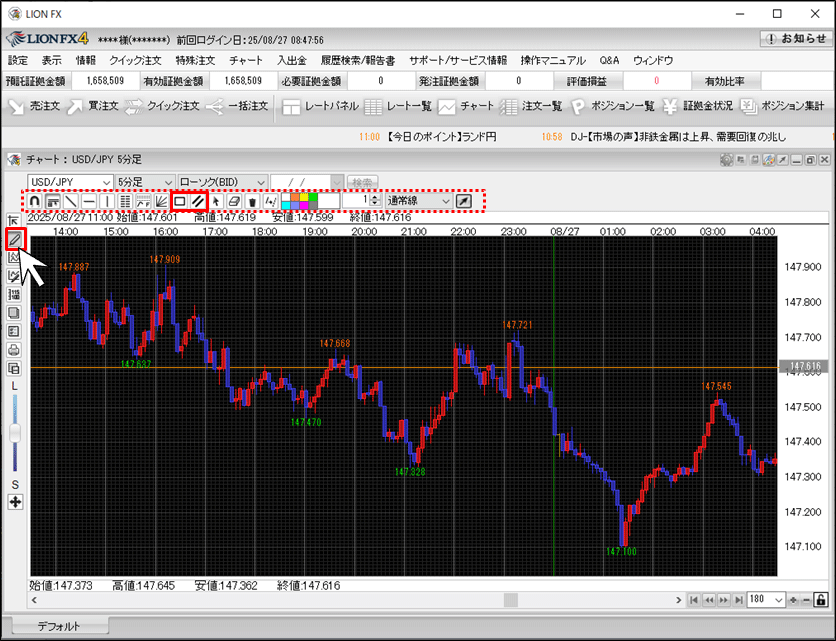This screenshot has width=836, height=641.
Task: Open the pencil drawing tools sidebar icon
Action: pyautogui.click(x=15, y=239)
